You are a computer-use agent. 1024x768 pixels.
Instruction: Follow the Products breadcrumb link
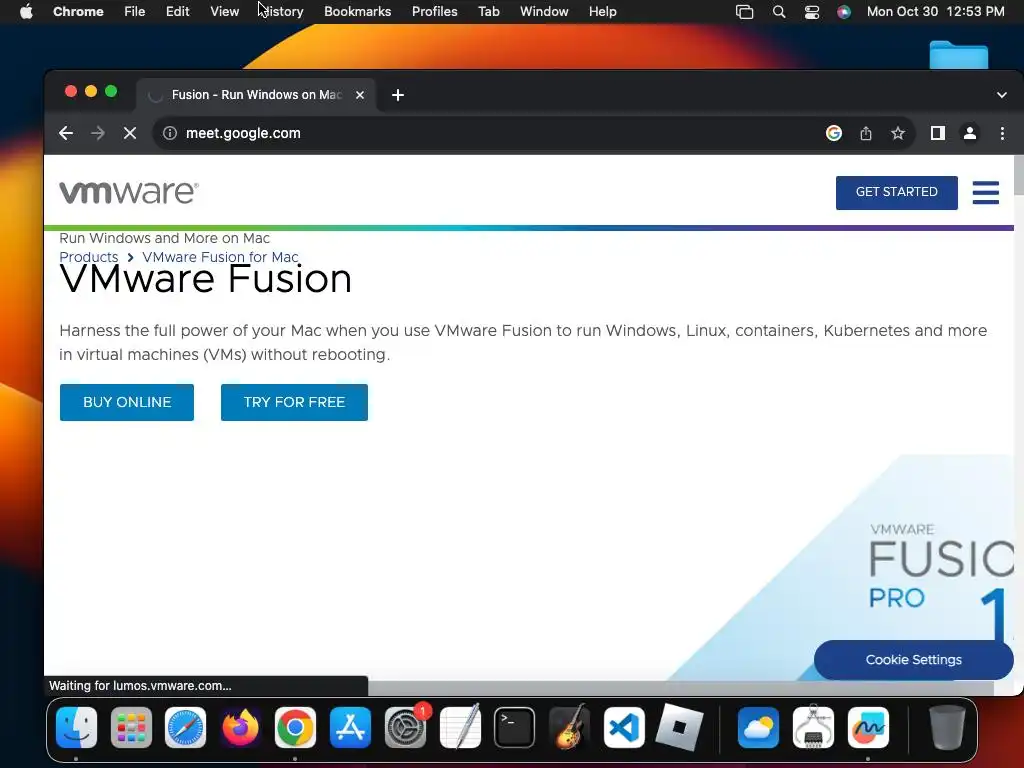tap(89, 257)
